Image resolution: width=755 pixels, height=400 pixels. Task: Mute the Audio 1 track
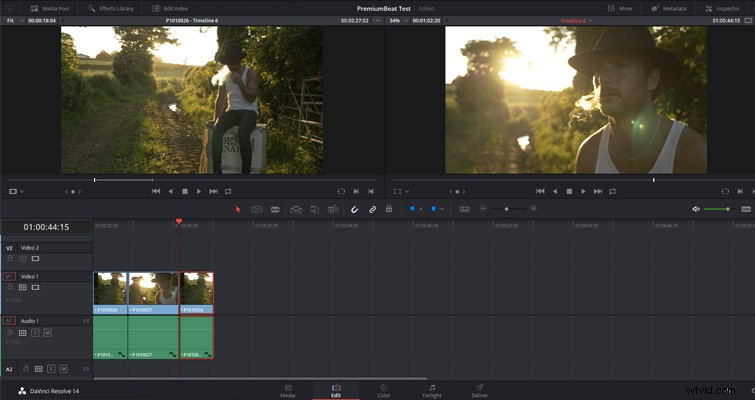[x=47, y=333]
